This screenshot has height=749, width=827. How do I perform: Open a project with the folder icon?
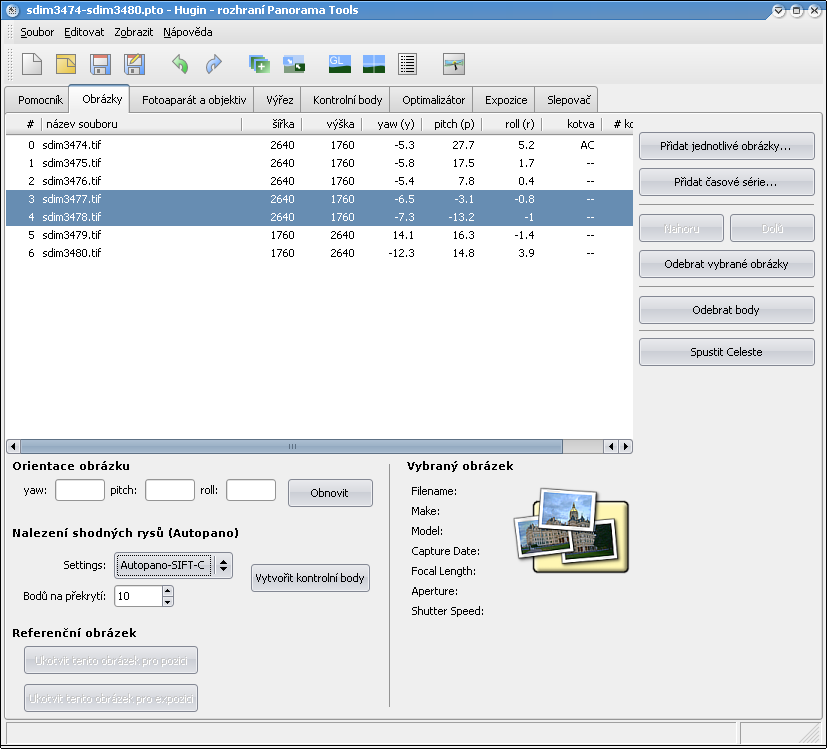pyautogui.click(x=66, y=65)
